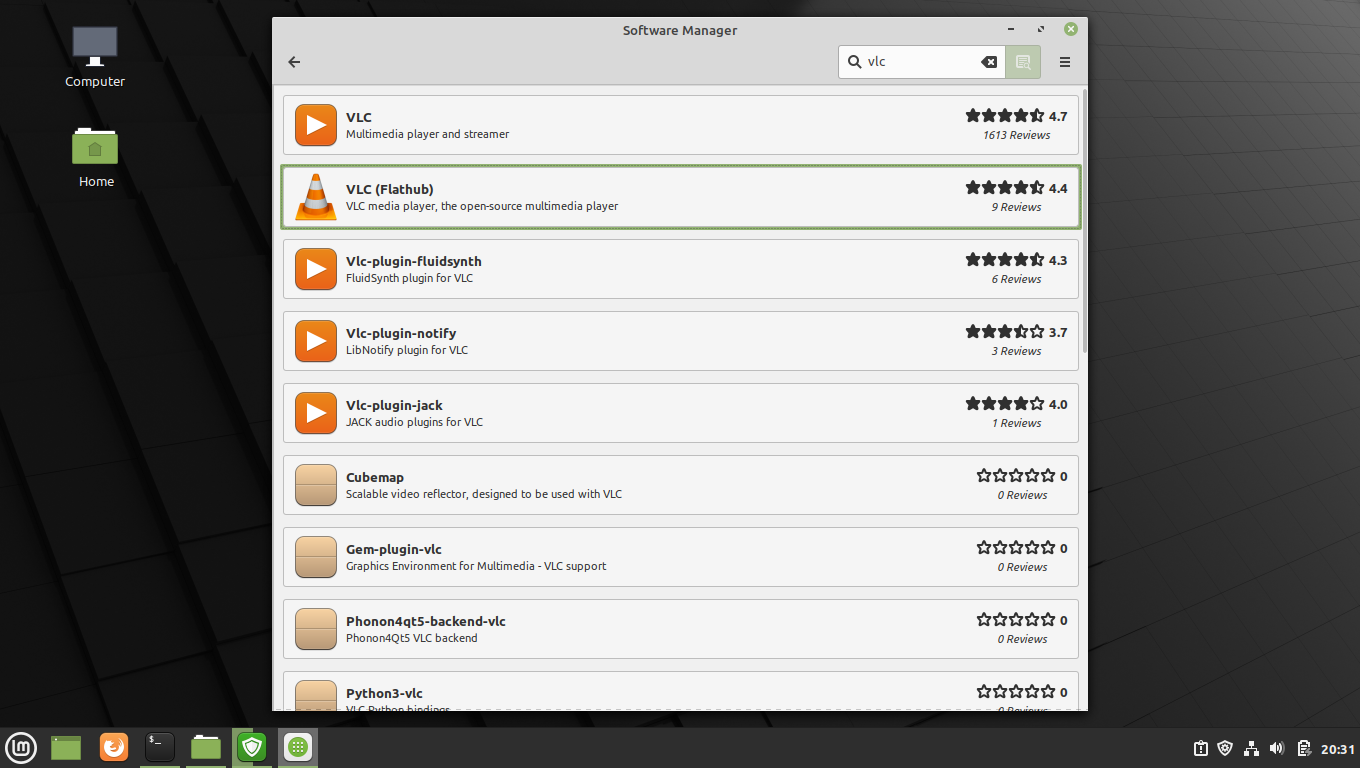Click the search magnifier icon
The image size is (1360, 768).
(854, 62)
